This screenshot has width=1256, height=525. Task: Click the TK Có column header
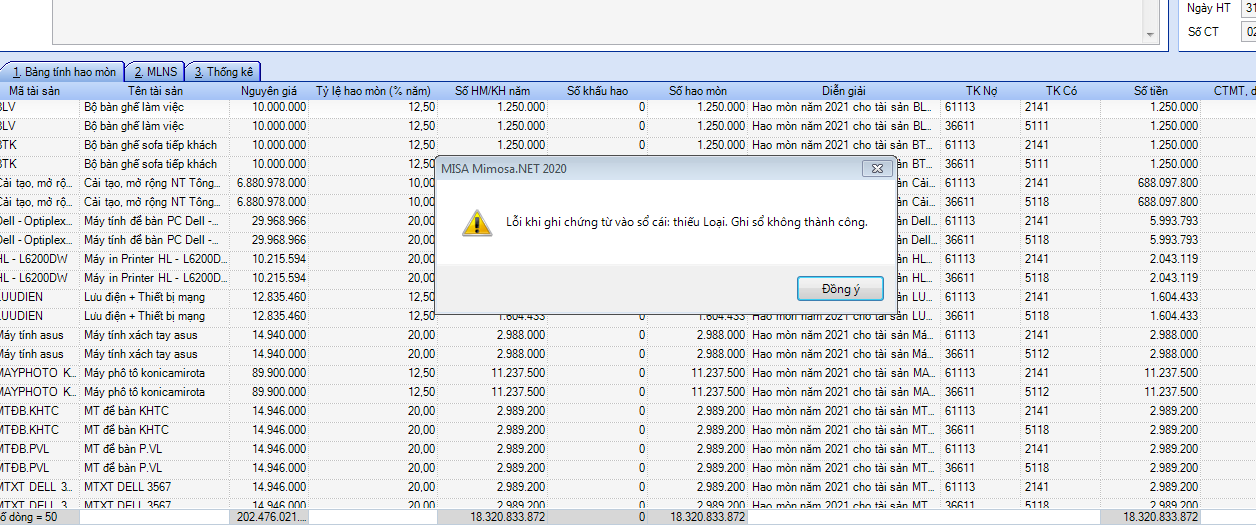pos(1061,90)
